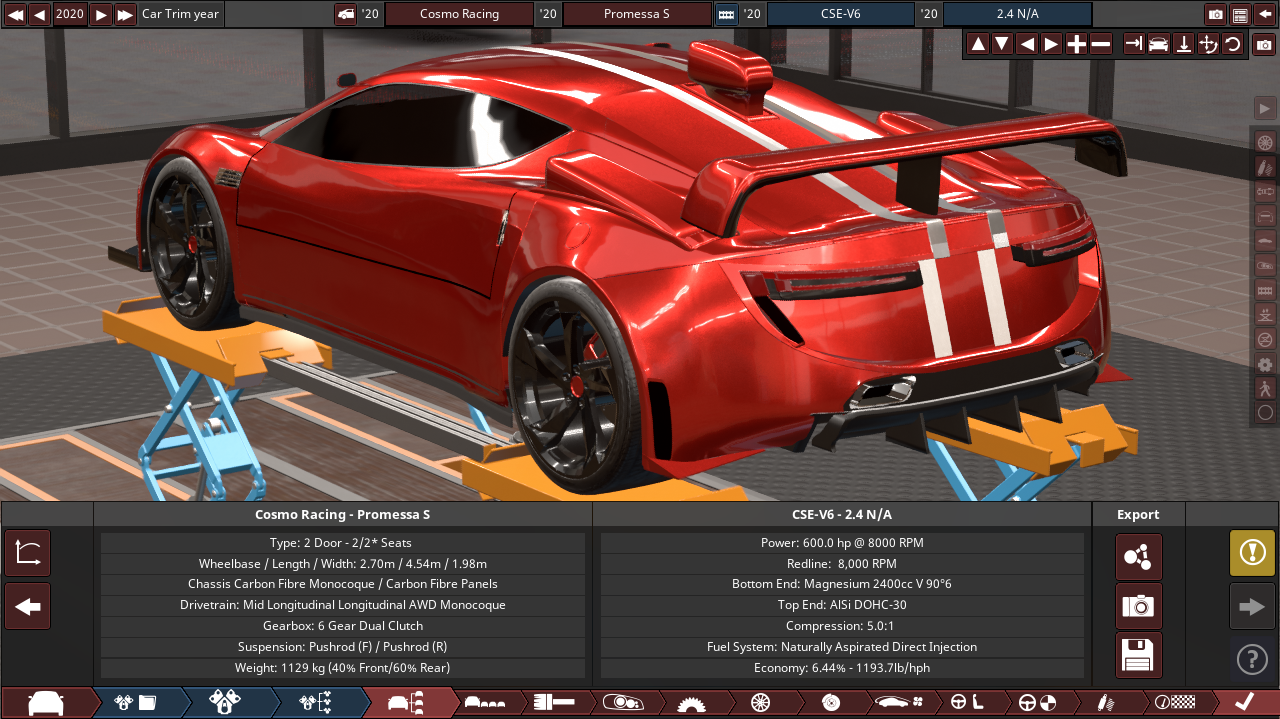1280x719 pixels.
Task: Click the share nodes export icon
Action: click(x=1139, y=557)
